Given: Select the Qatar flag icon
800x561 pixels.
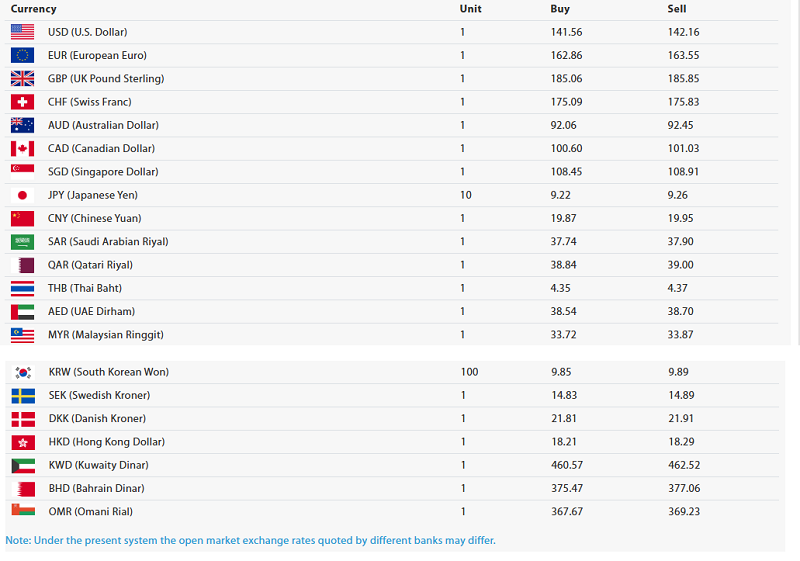Looking at the screenshot, I should (x=22, y=265).
